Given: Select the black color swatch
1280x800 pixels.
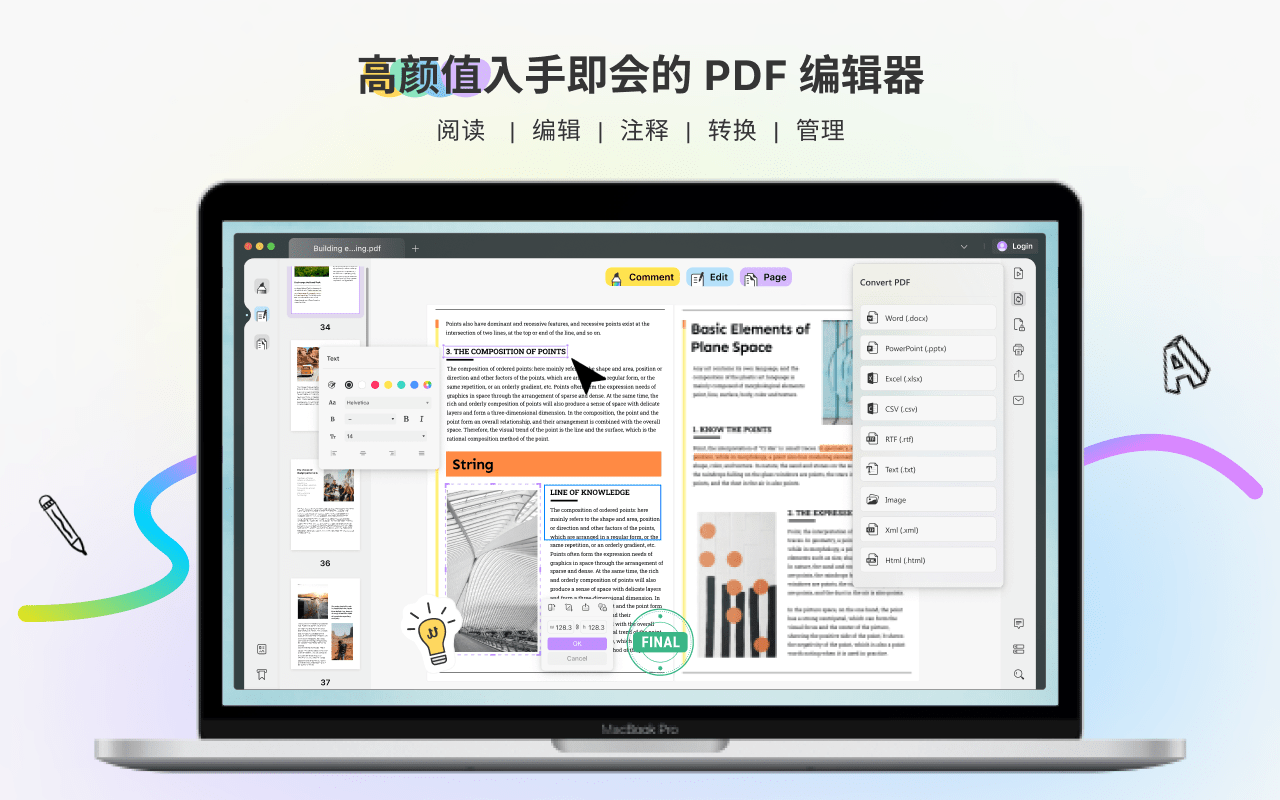Looking at the screenshot, I should [349, 384].
